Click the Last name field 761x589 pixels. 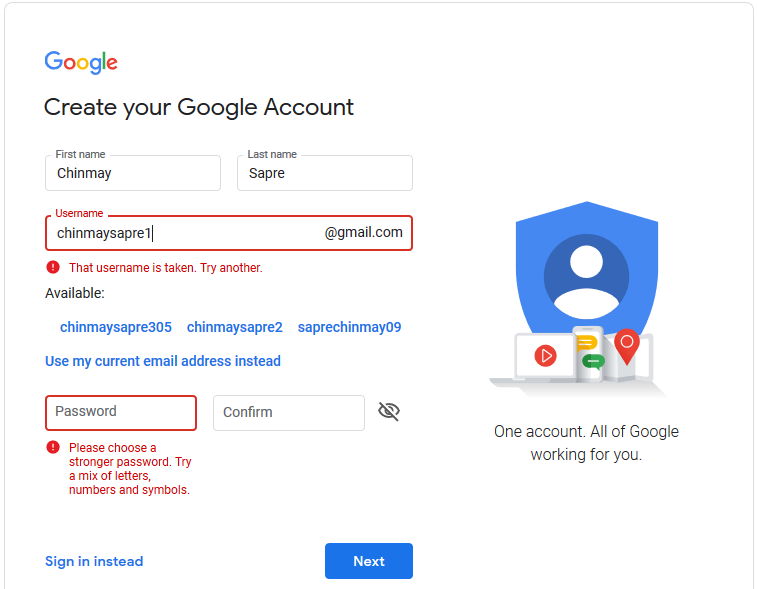(x=325, y=173)
